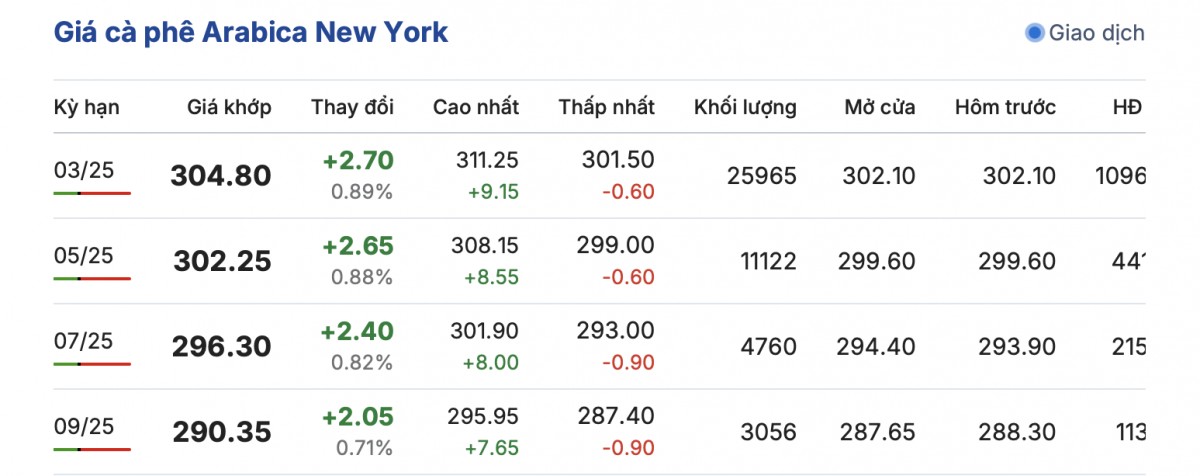Select the 03/25 contract term
The width and height of the screenshot is (1200, 476).
[x=84, y=170]
